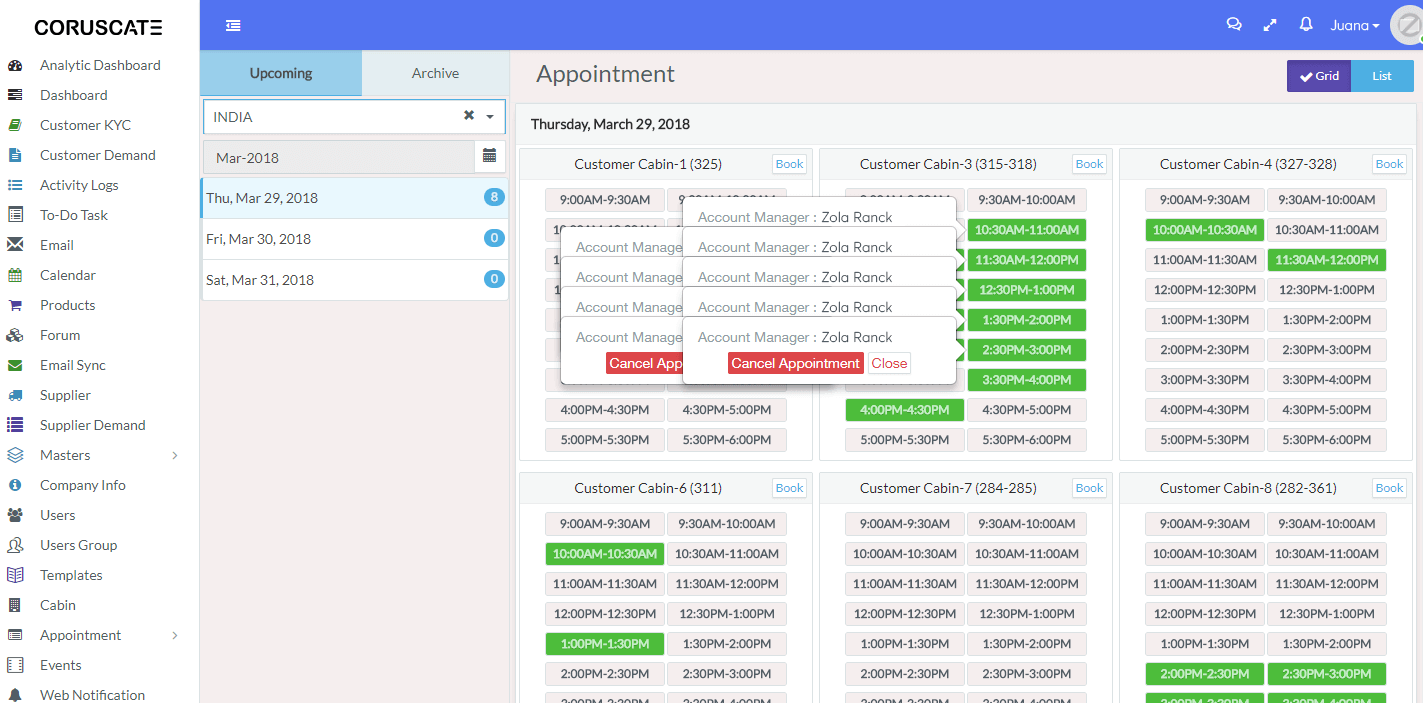Close the appointment popover
Image resolution: width=1423 pixels, height=703 pixels.
[x=889, y=363]
